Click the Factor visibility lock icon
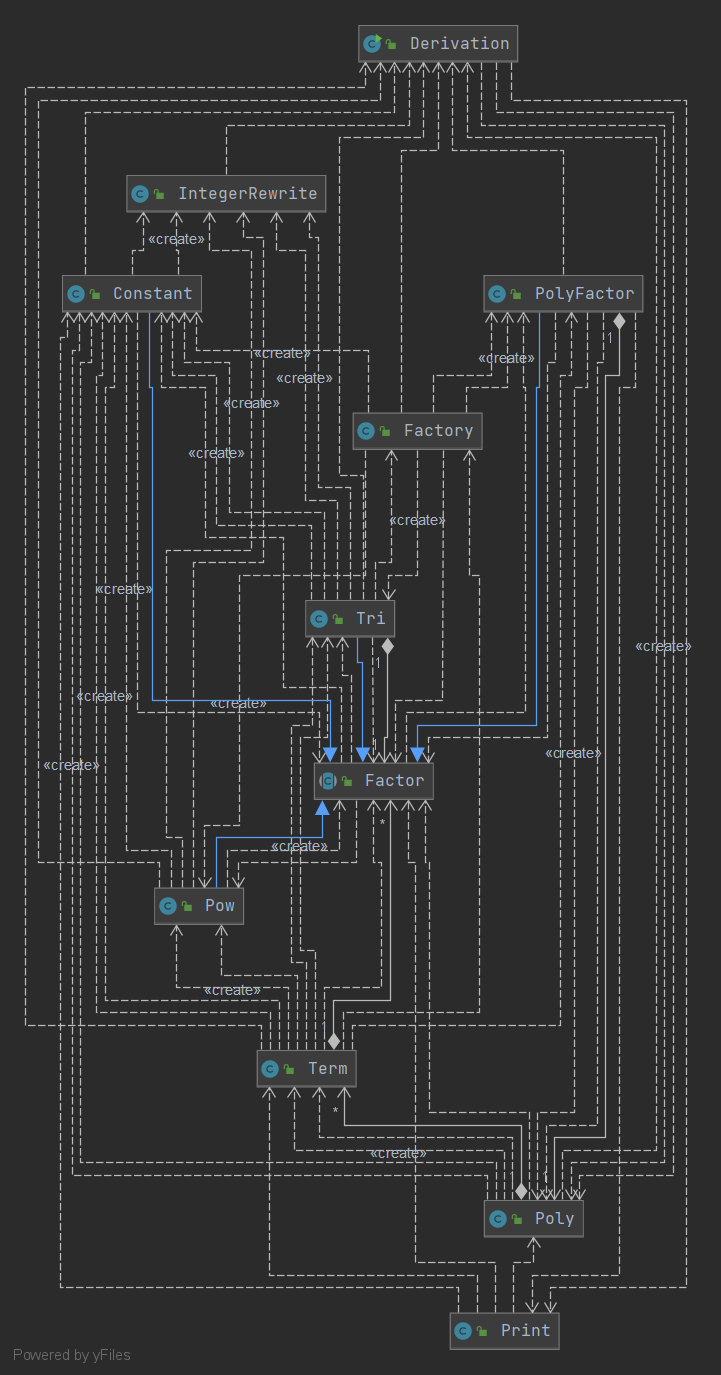This screenshot has height=1375, width=721. (347, 781)
